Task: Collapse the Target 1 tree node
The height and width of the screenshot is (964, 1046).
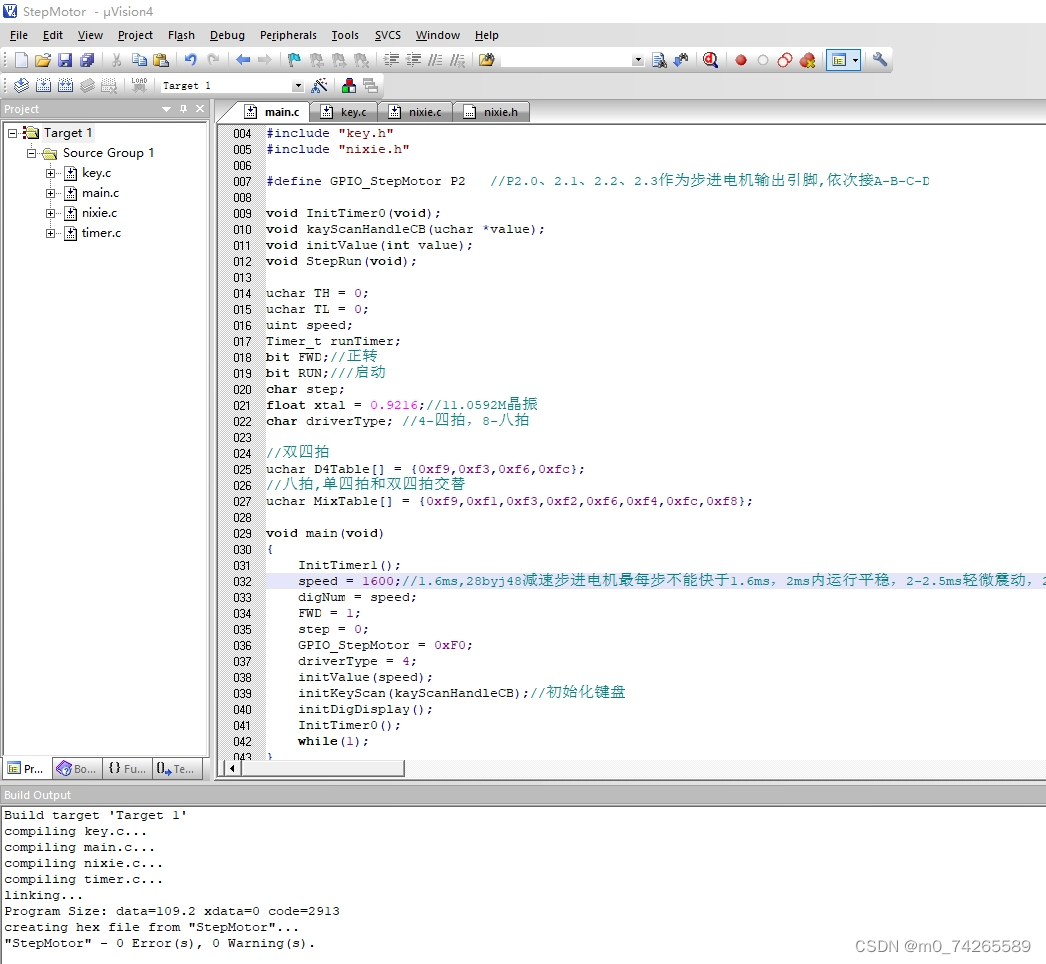Action: (13, 133)
